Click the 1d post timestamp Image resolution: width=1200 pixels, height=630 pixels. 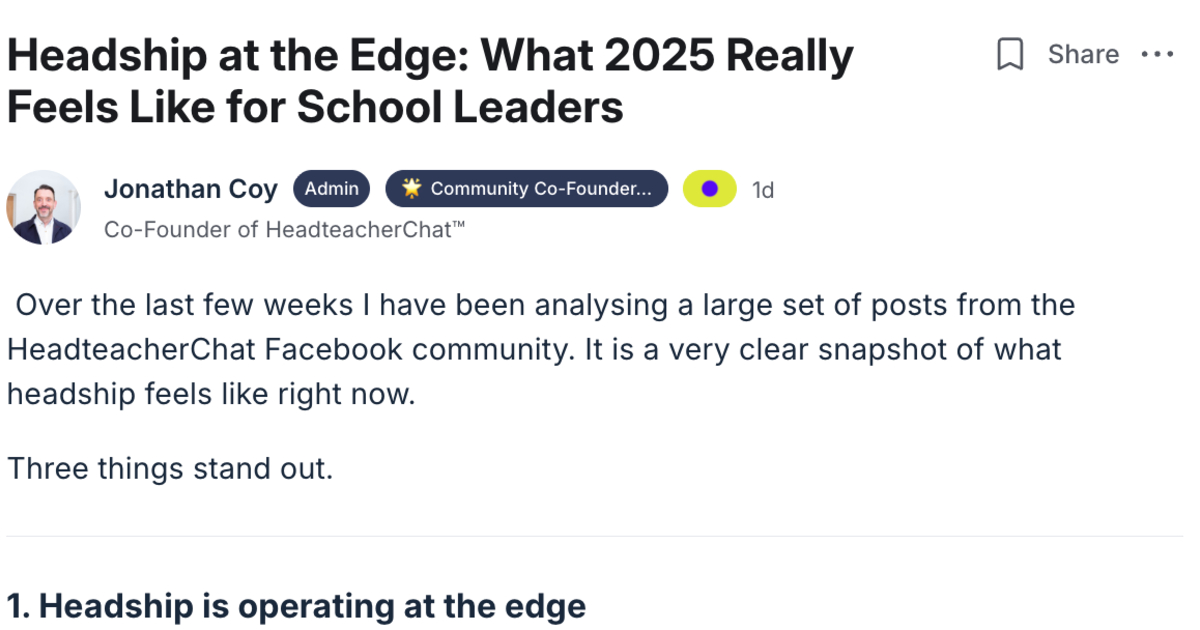pos(763,190)
